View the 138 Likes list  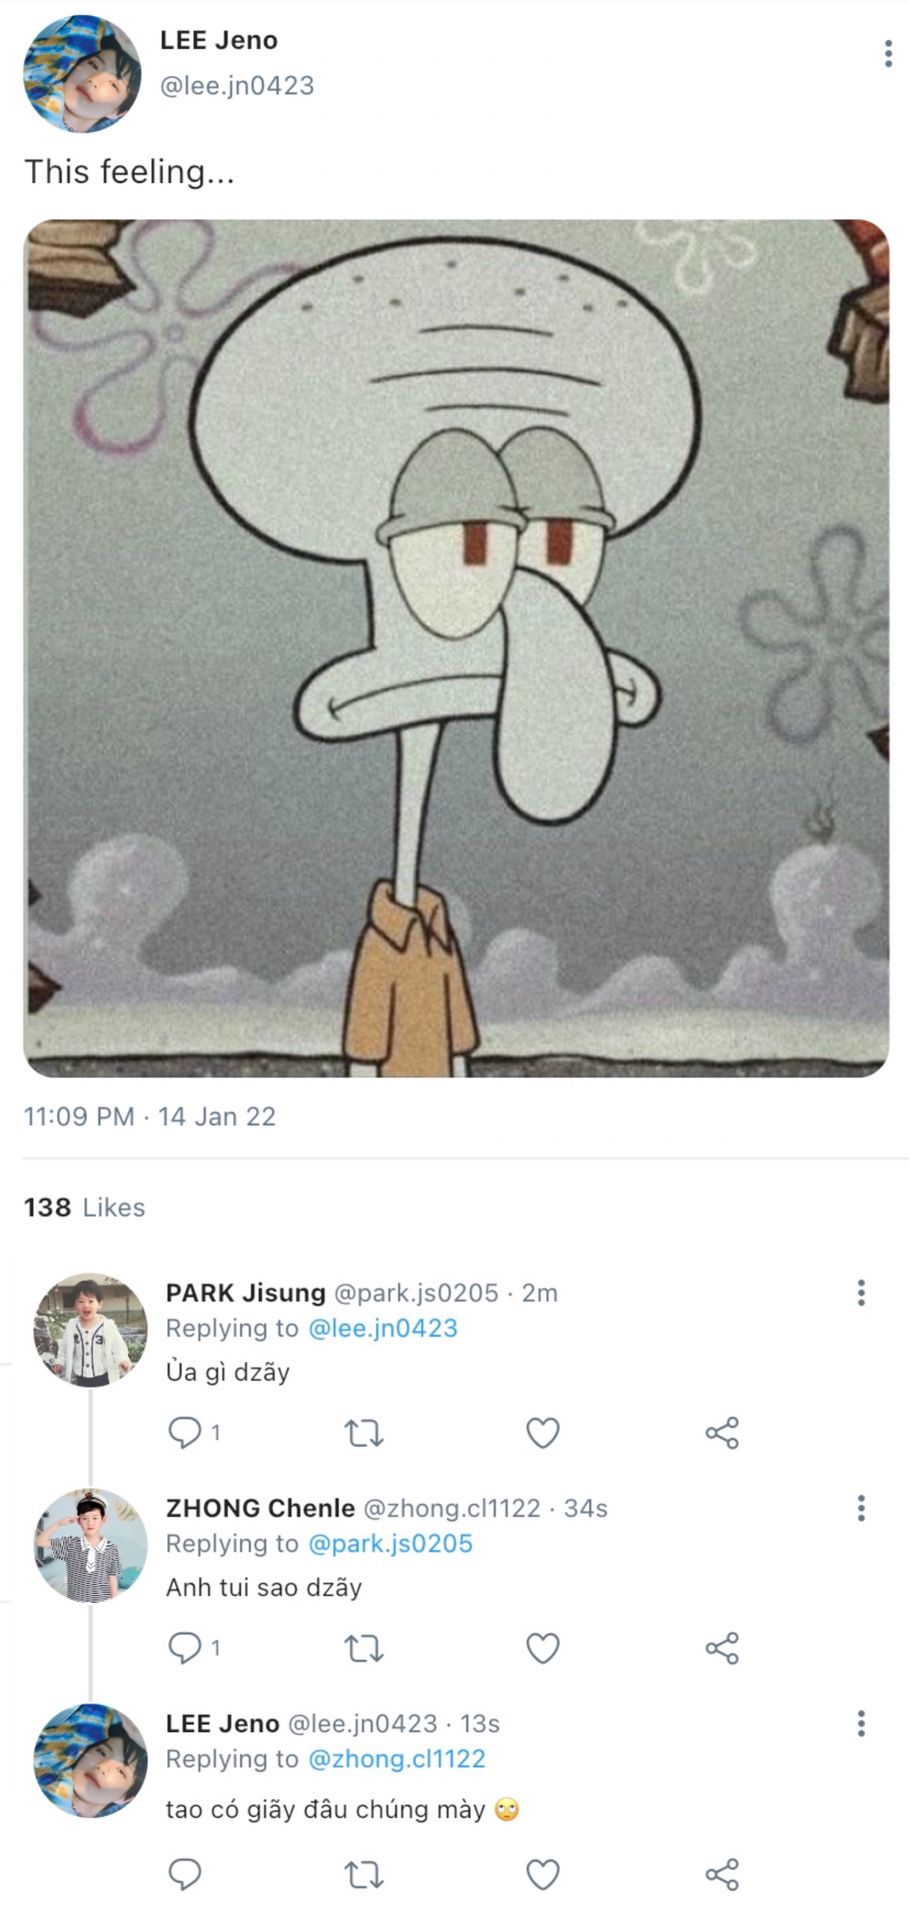click(x=85, y=1208)
